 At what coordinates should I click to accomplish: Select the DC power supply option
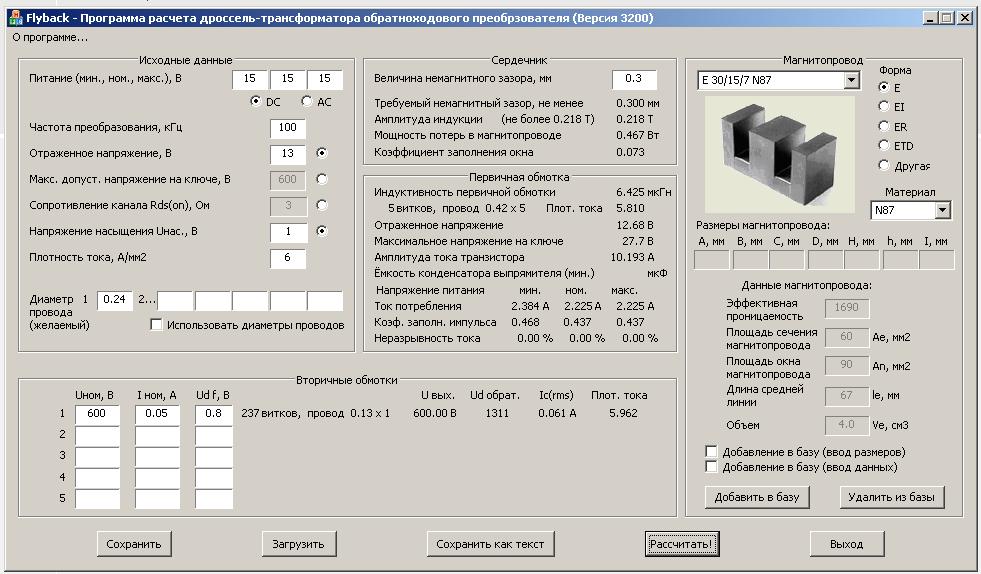point(256,102)
